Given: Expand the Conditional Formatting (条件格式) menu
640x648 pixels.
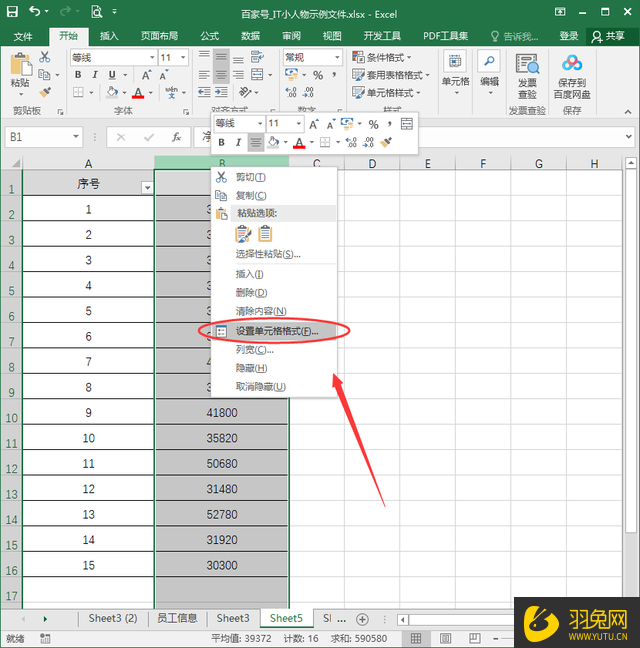Looking at the screenshot, I should click(382, 57).
